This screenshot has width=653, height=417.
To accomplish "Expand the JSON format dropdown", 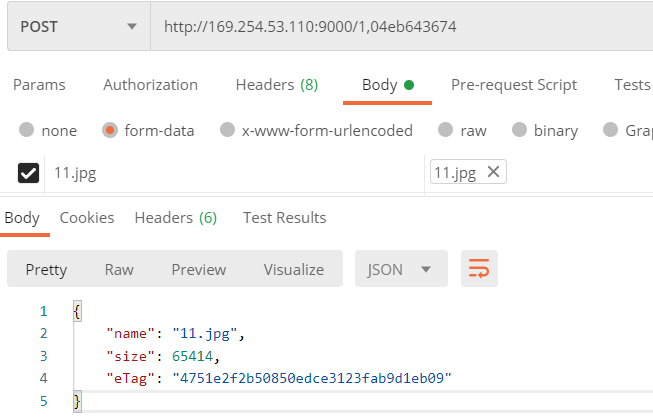I will [x=400, y=269].
